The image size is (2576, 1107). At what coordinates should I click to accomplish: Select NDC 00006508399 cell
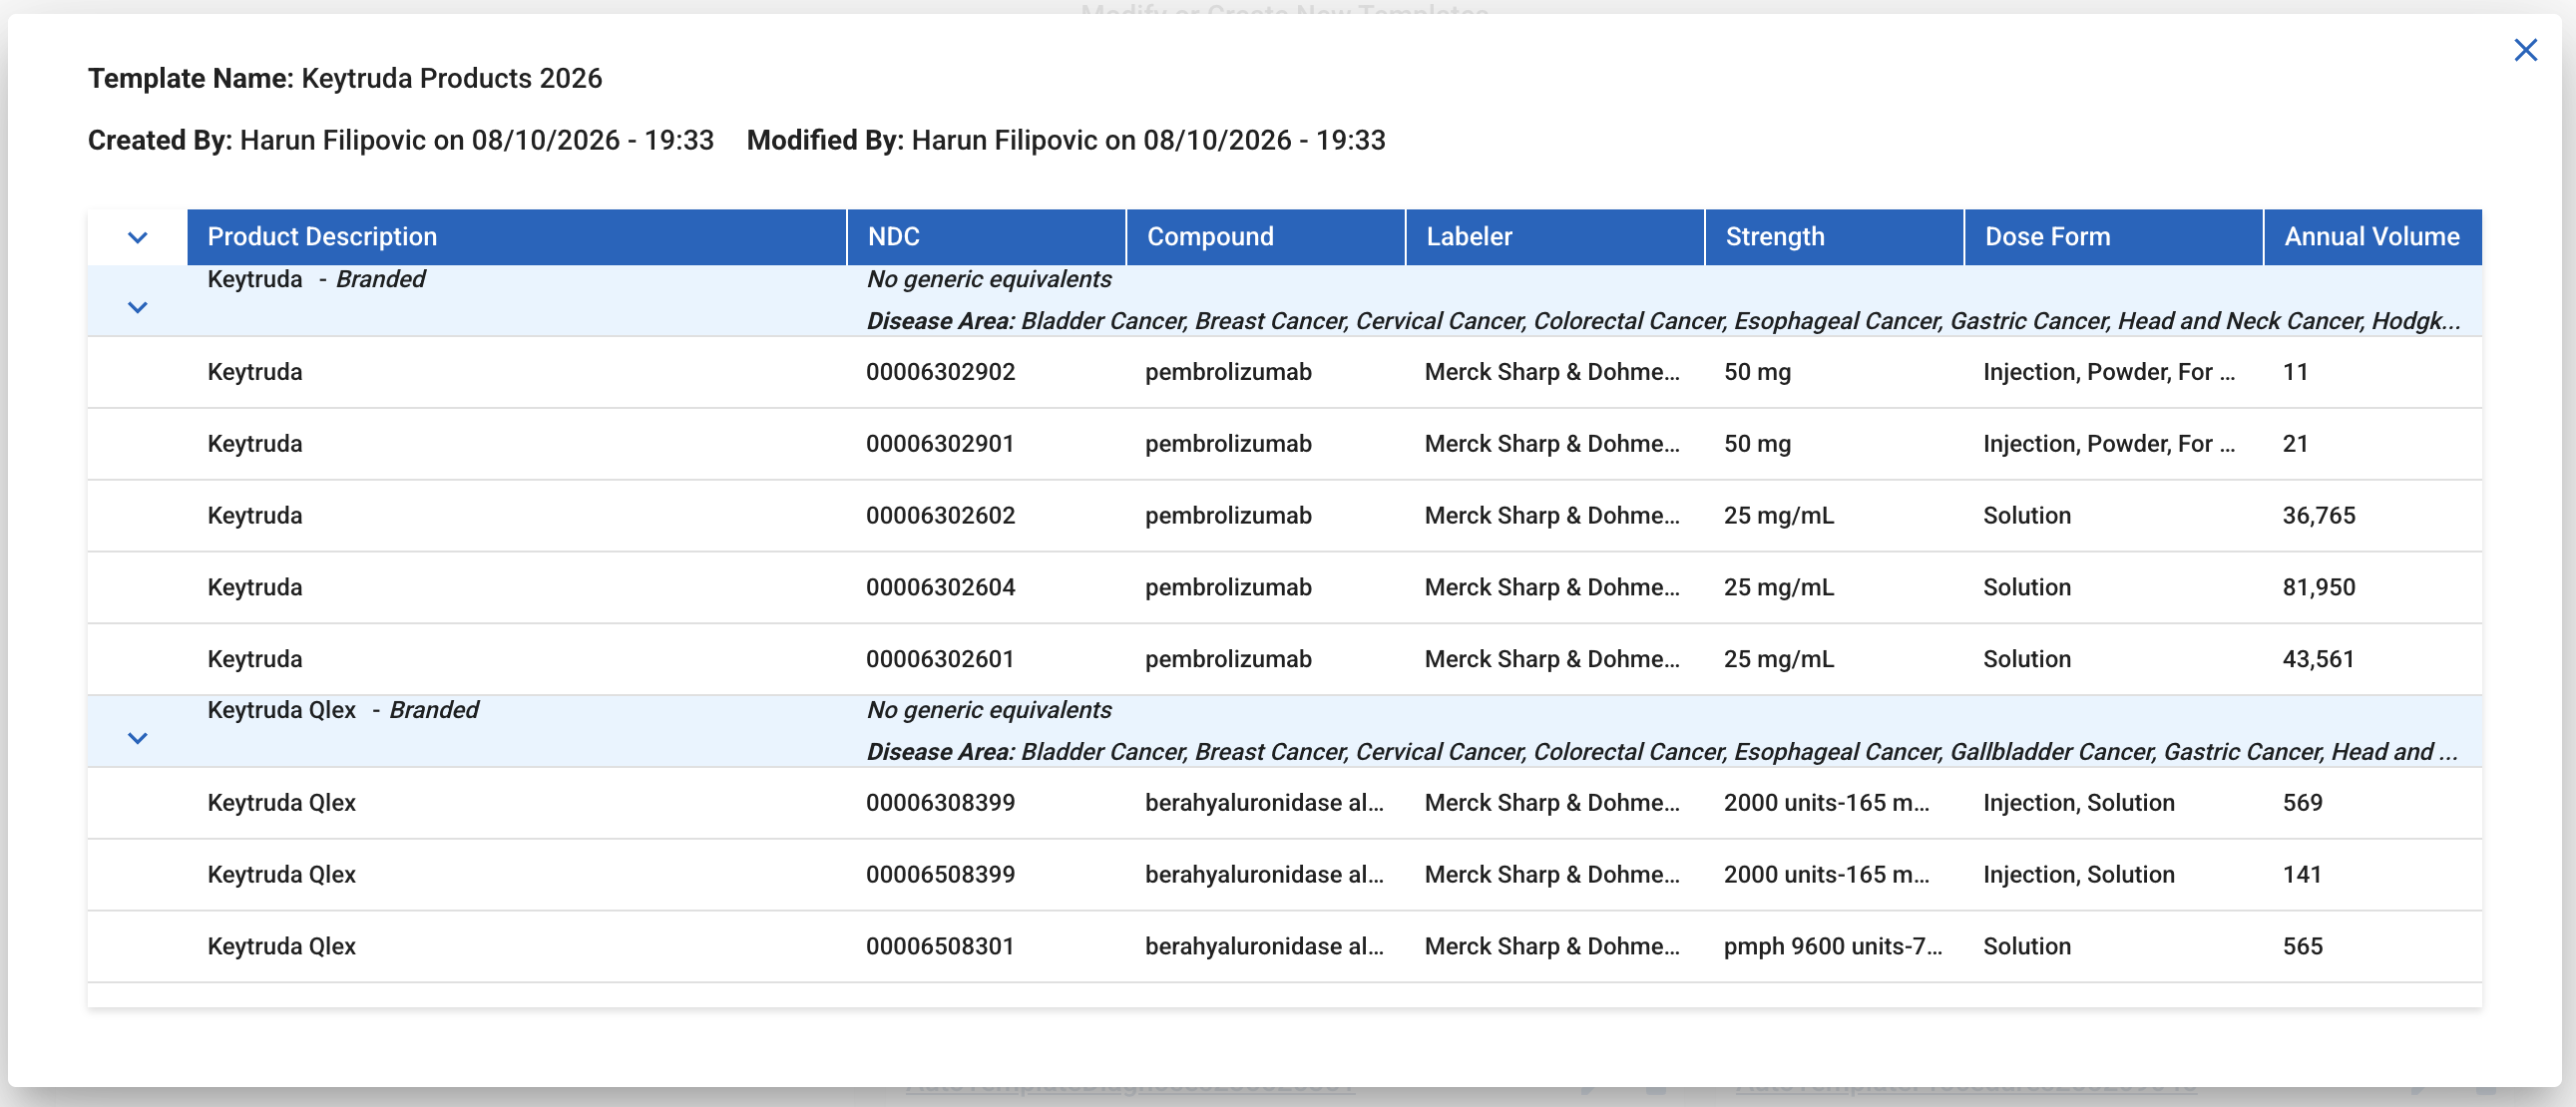coord(940,875)
